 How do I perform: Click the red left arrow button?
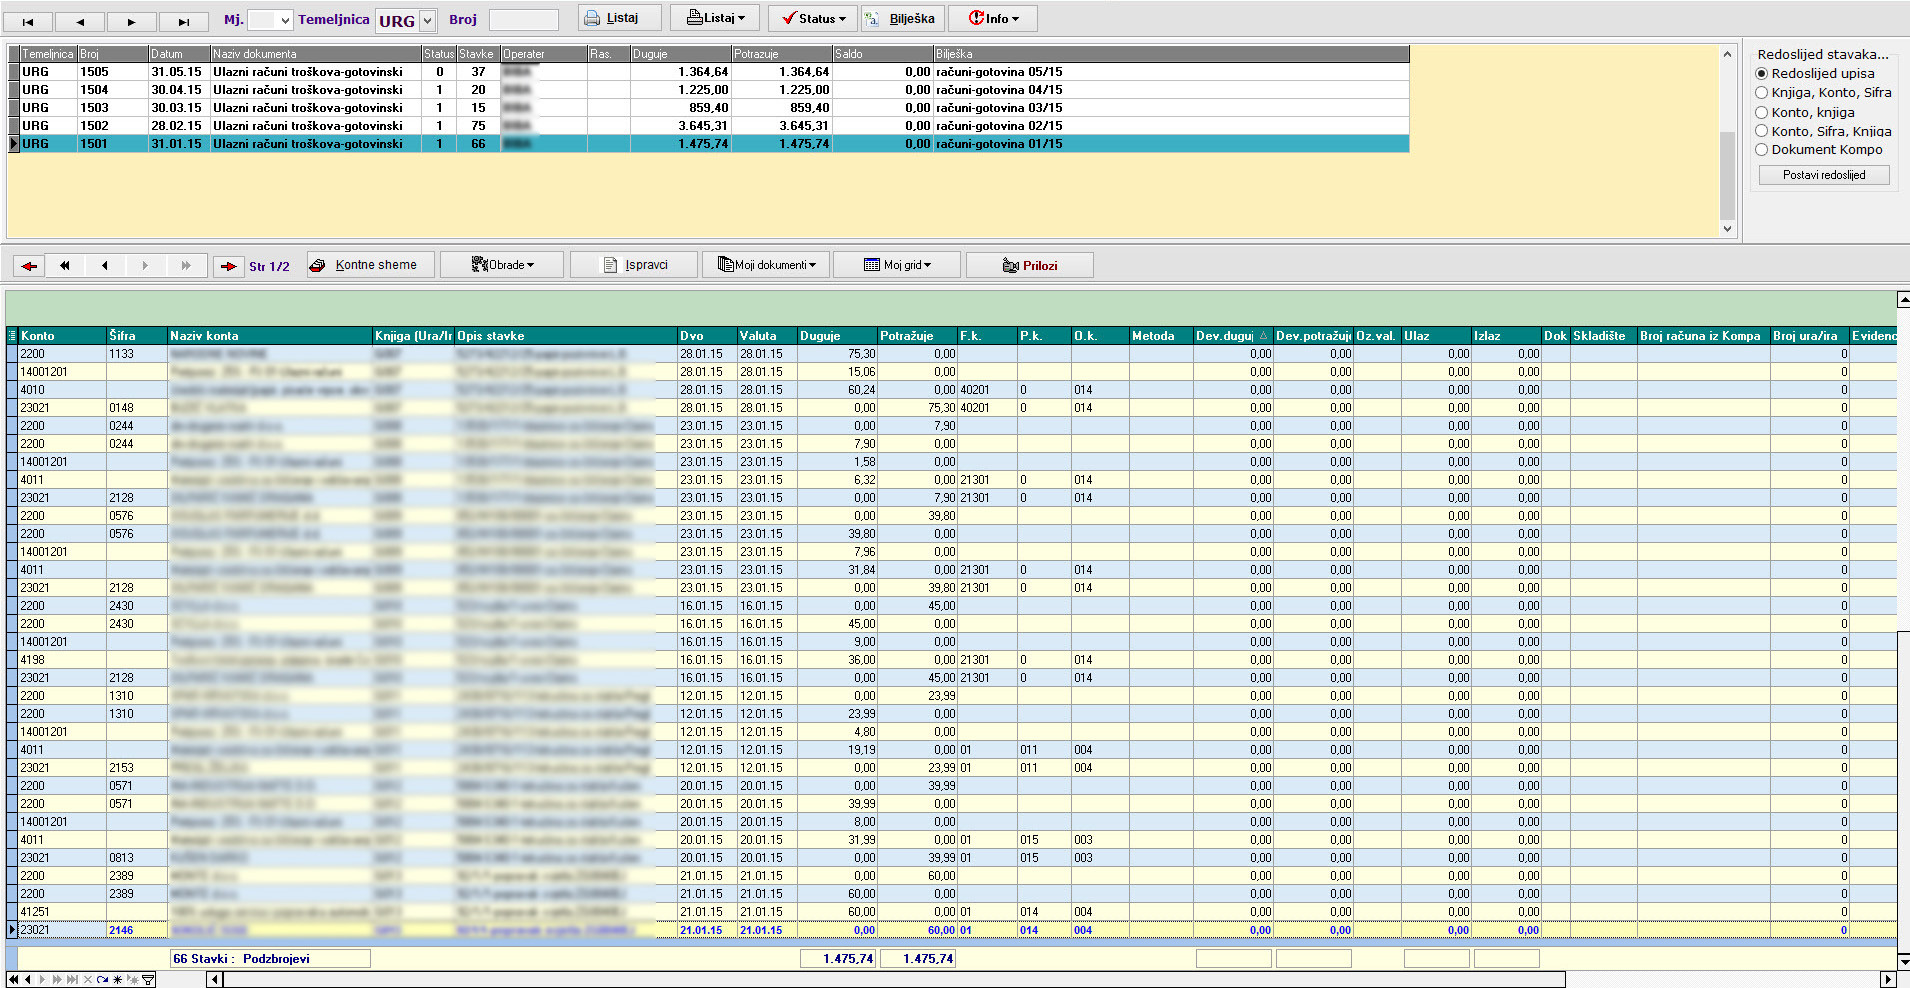(x=29, y=266)
